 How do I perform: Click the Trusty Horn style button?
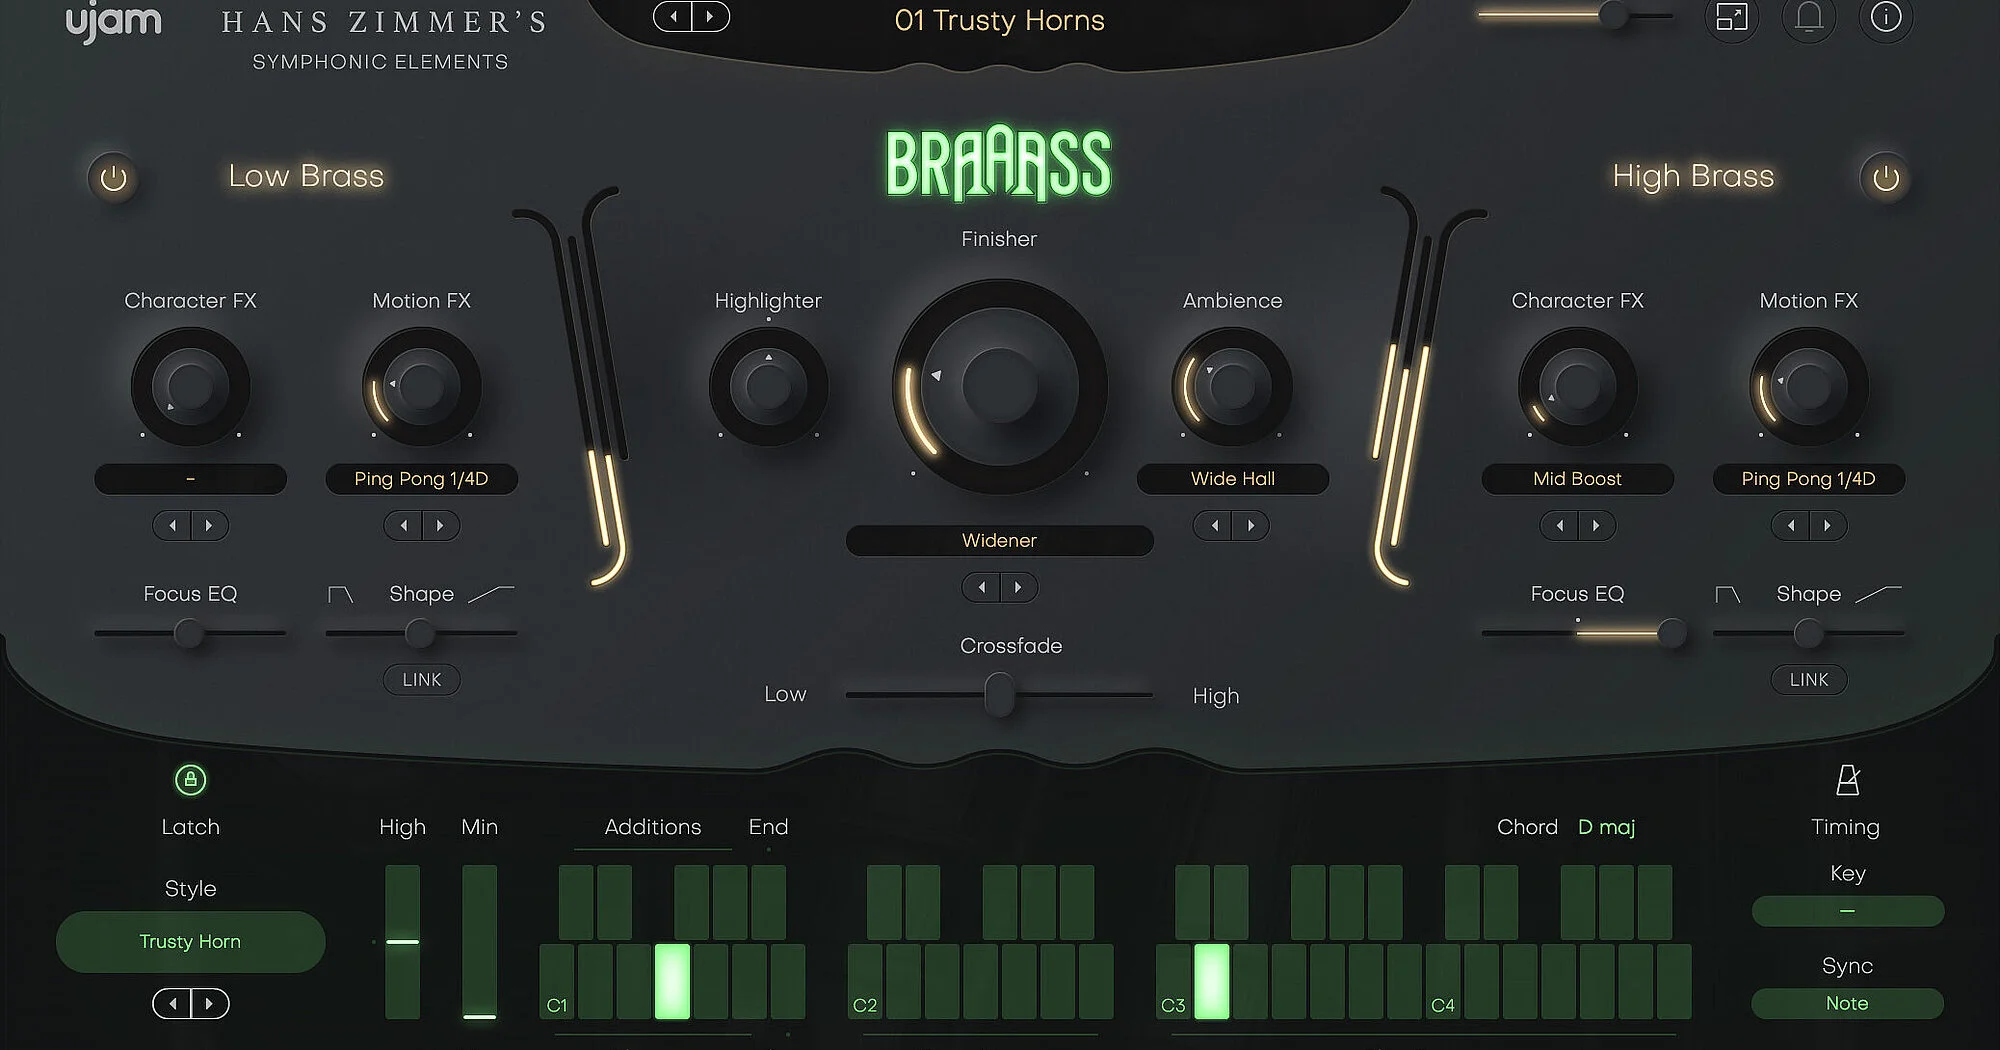click(x=190, y=941)
